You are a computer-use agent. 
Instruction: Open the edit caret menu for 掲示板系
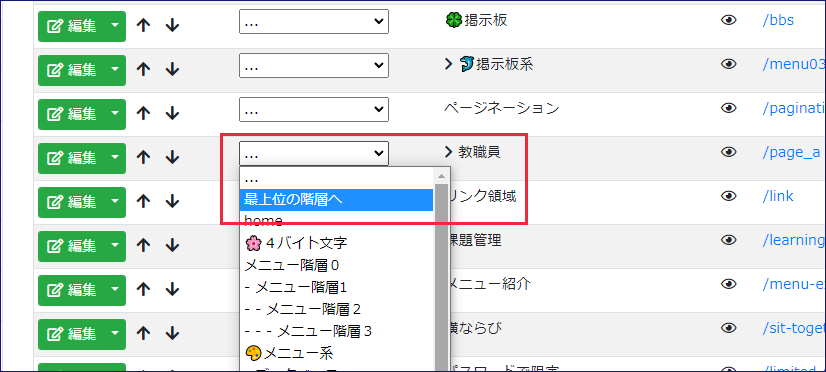click(x=115, y=70)
